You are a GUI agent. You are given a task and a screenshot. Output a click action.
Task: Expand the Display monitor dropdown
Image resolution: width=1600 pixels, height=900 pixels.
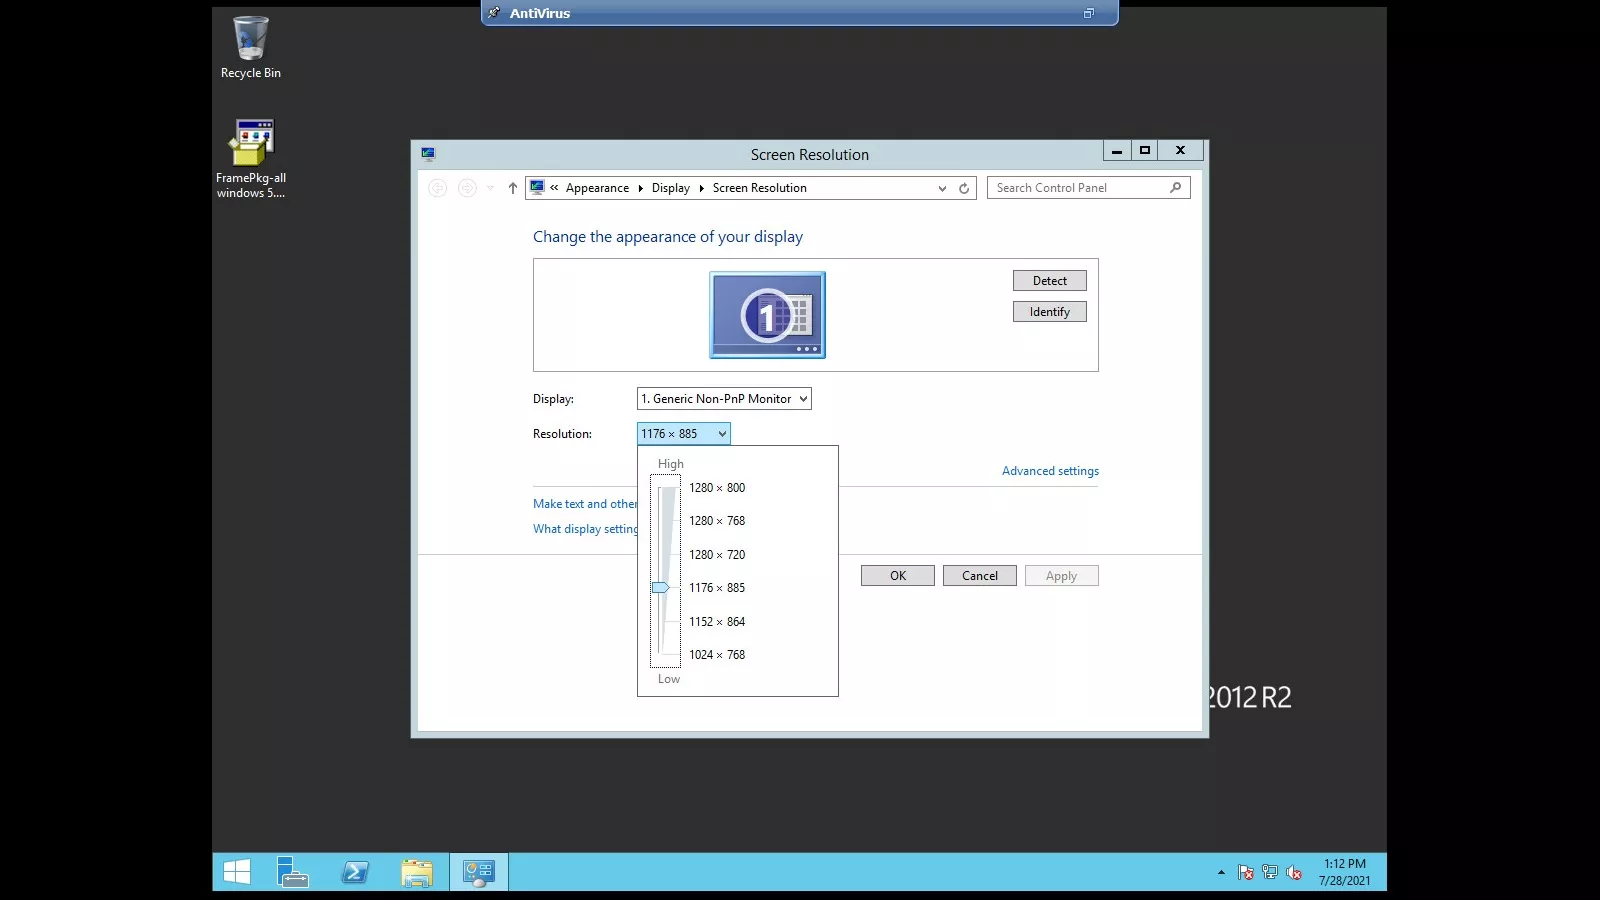(x=724, y=399)
